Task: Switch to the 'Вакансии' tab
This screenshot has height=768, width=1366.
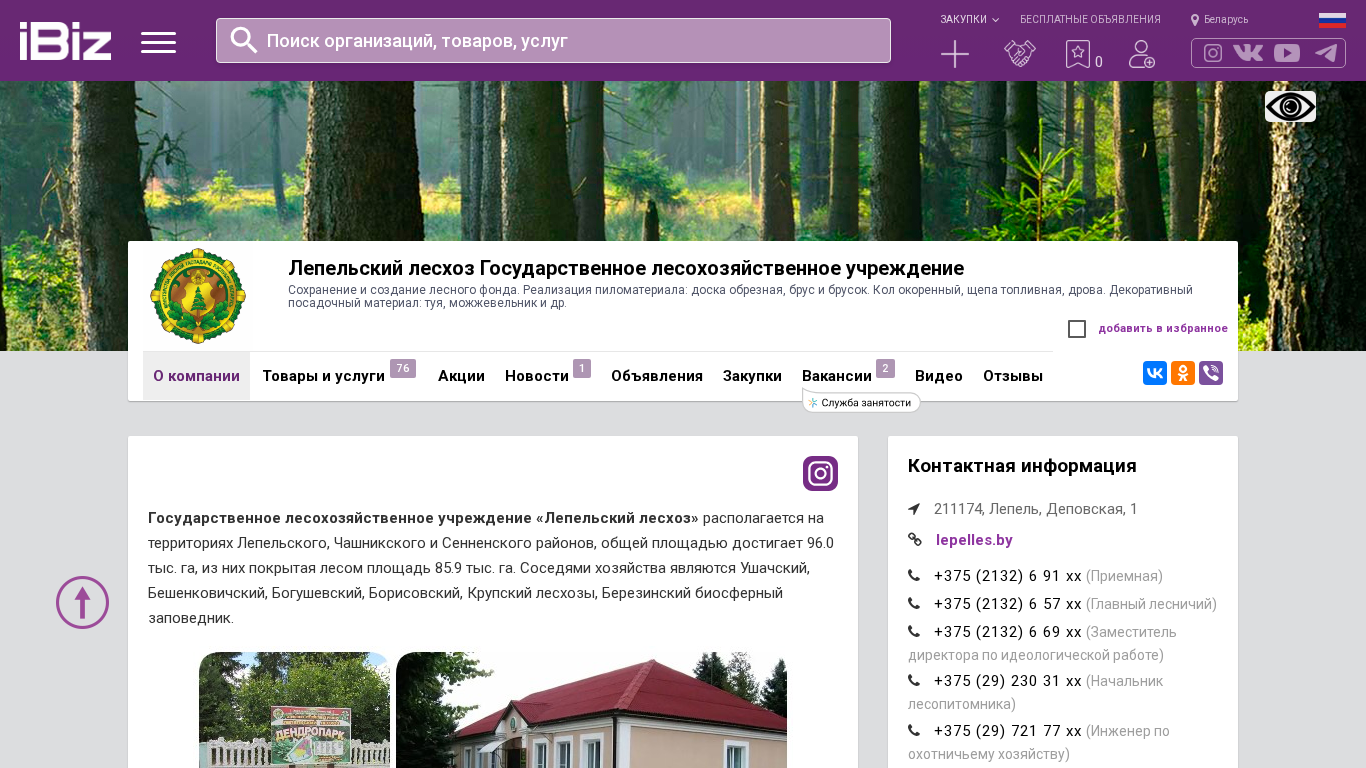Action: [x=837, y=376]
